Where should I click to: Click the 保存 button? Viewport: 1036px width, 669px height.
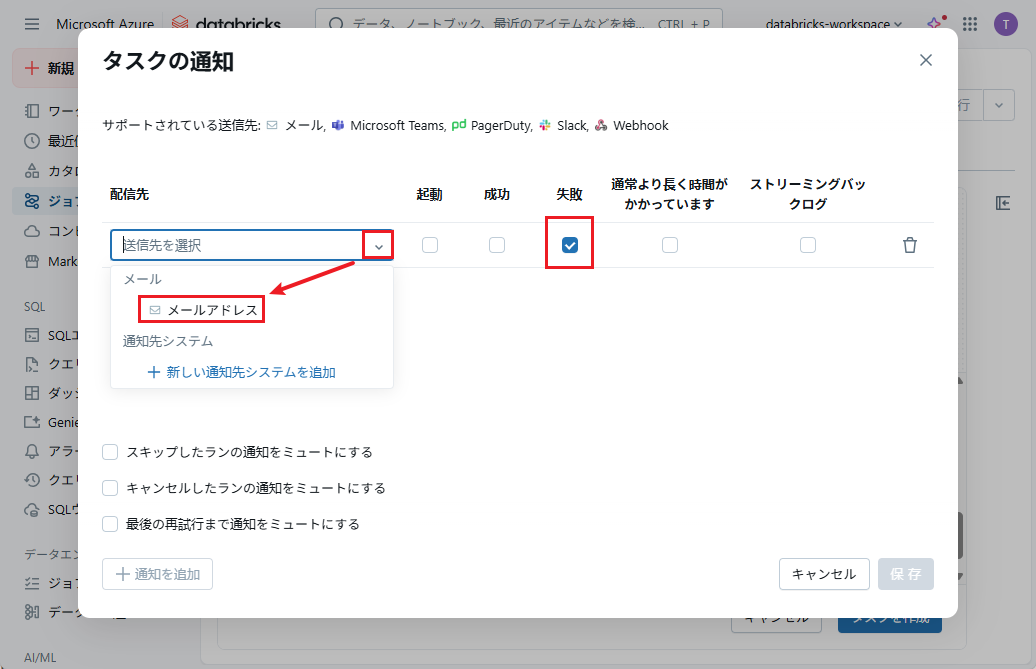tap(906, 574)
